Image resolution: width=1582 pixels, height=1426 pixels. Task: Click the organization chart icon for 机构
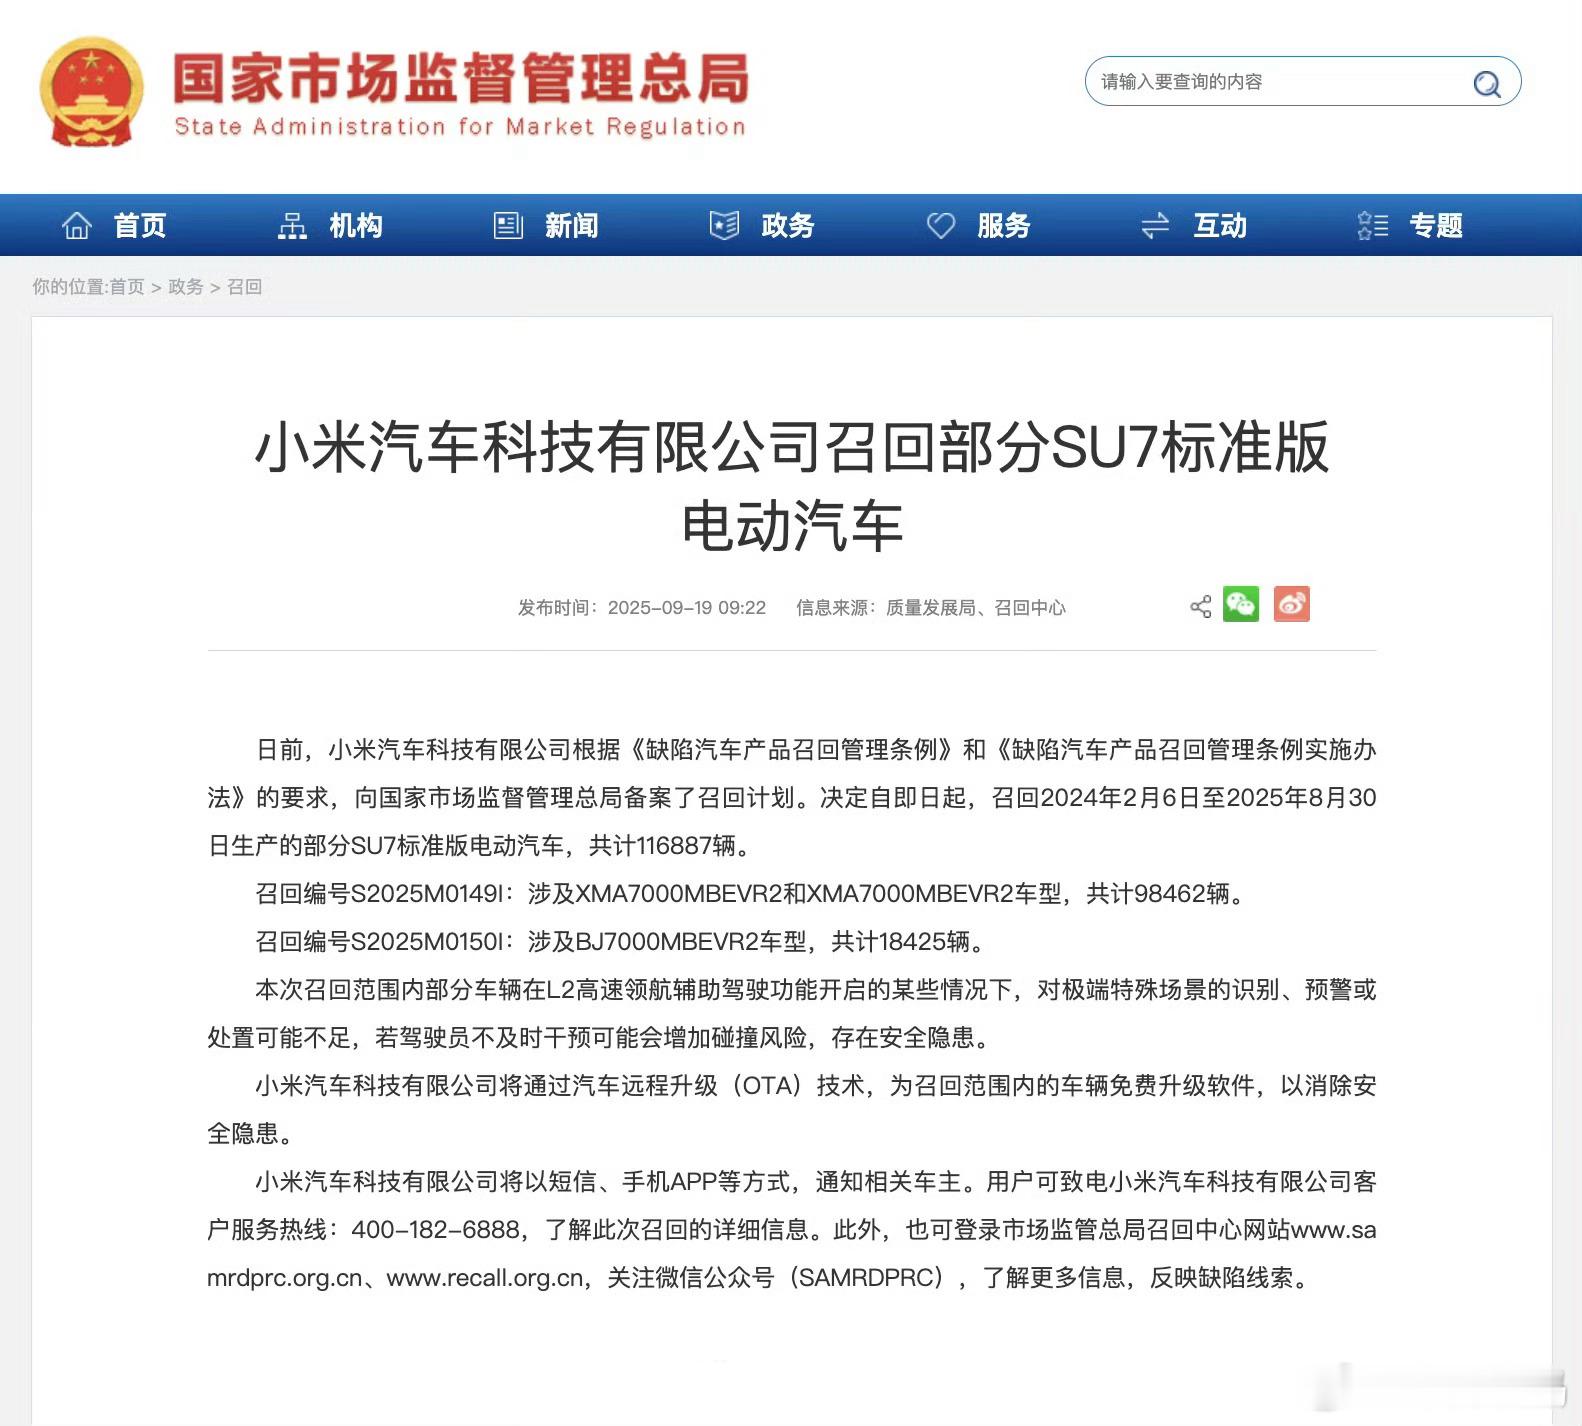[x=292, y=226]
